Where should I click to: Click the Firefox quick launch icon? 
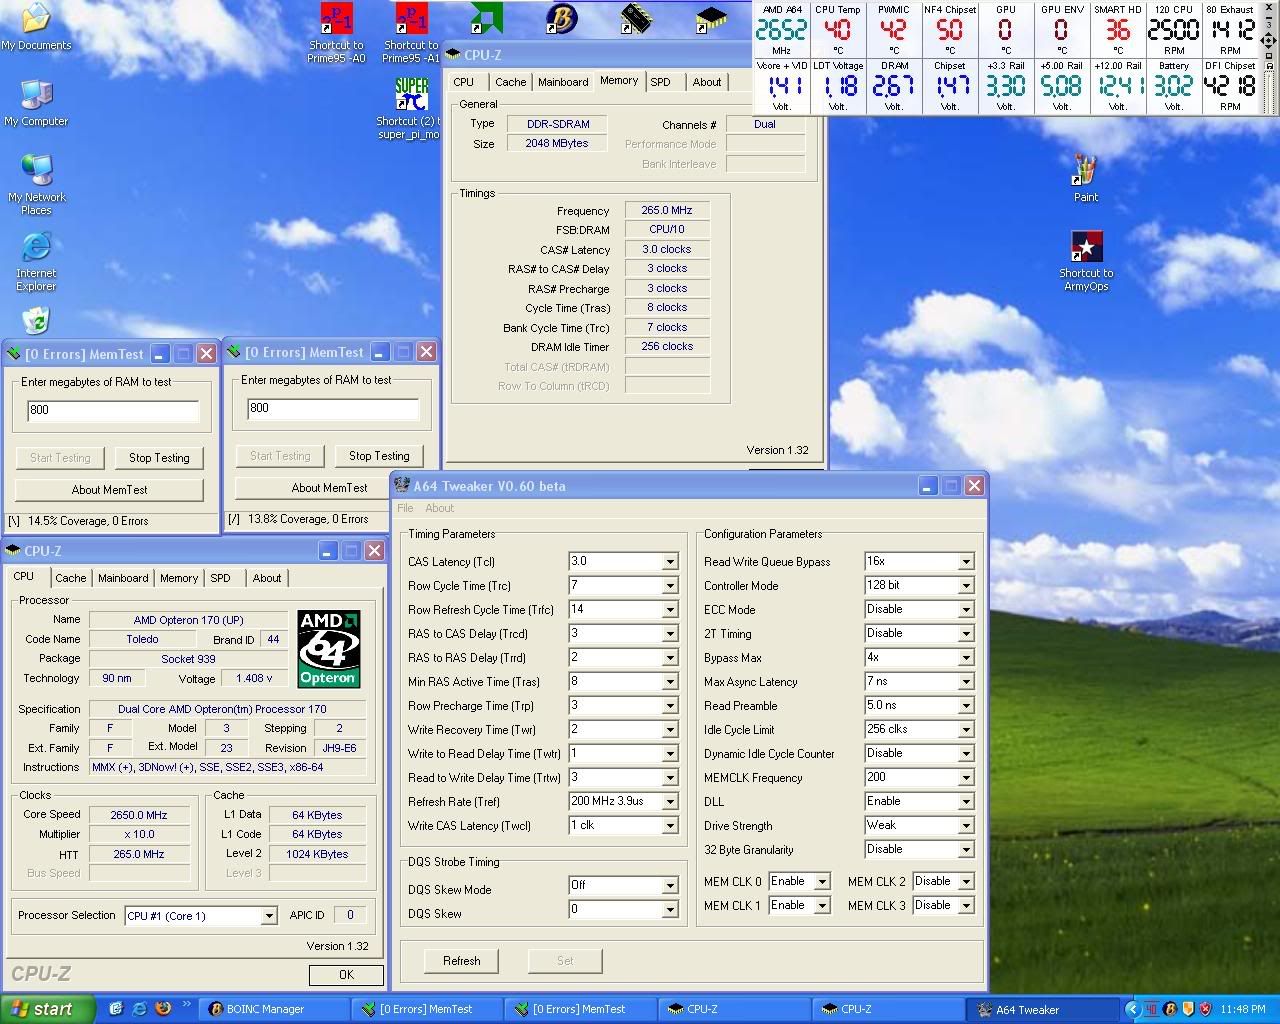click(x=163, y=1009)
